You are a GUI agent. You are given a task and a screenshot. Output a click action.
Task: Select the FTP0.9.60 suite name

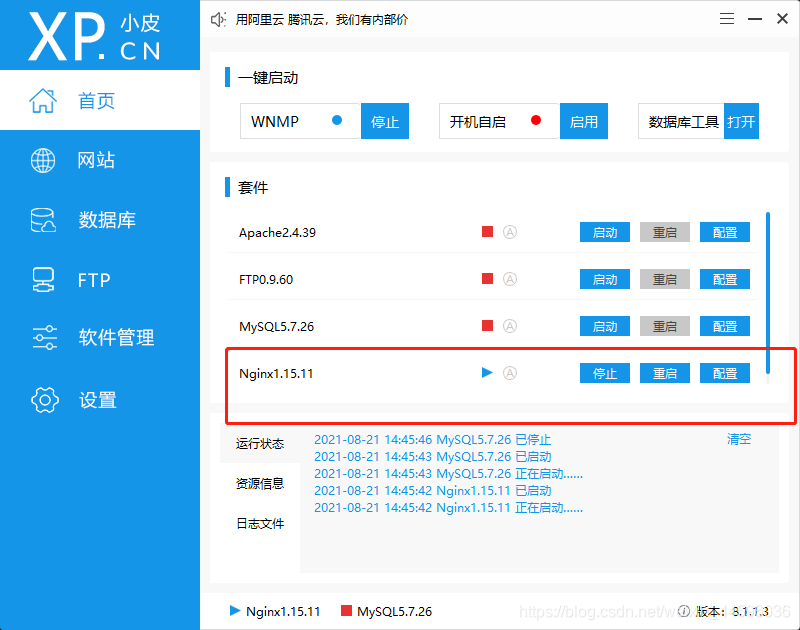pos(266,280)
